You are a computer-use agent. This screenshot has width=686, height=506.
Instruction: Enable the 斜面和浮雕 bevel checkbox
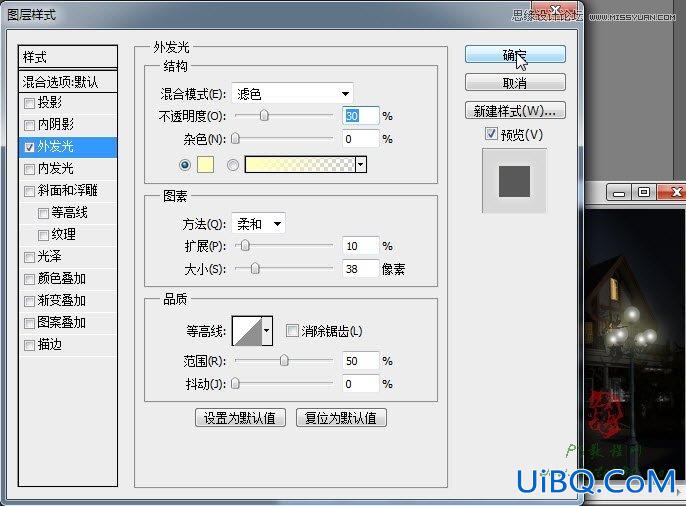pos(29,191)
